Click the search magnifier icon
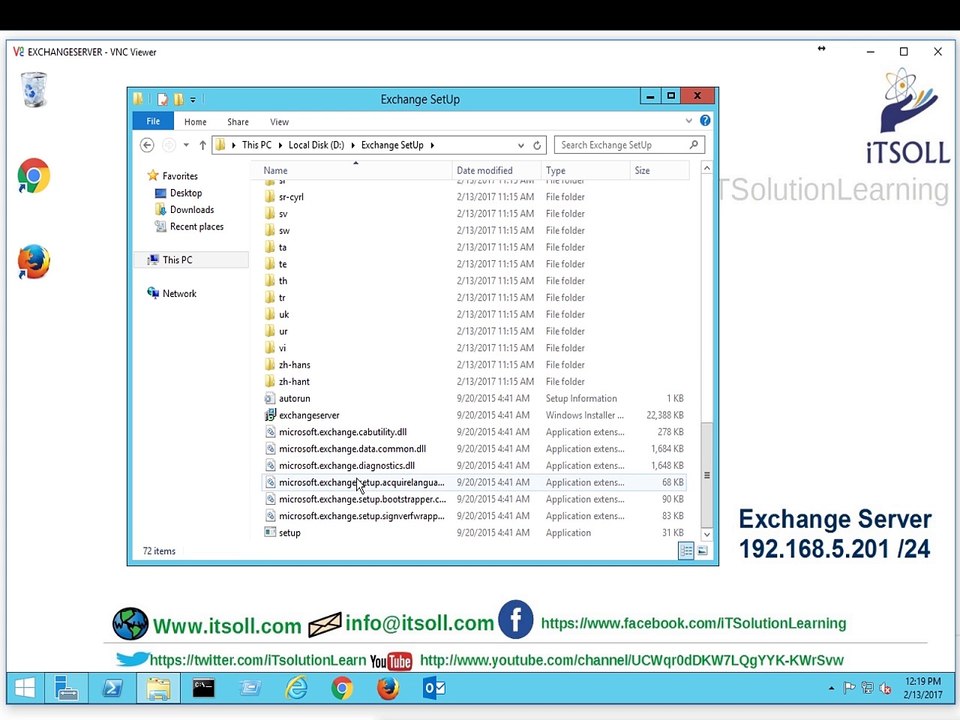 [694, 144]
